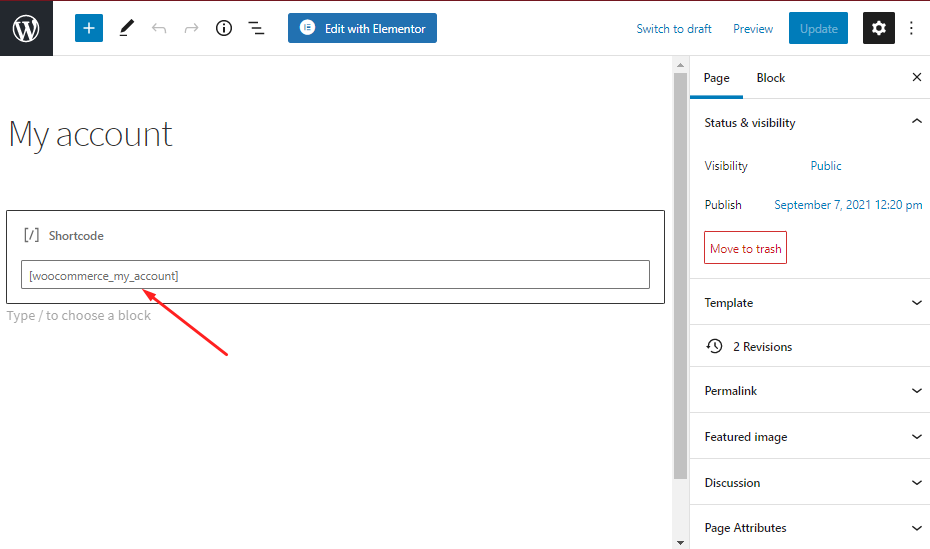Screen dimensions: 930x549
Task: Open the Options three-dot menu
Action: coord(912,28)
